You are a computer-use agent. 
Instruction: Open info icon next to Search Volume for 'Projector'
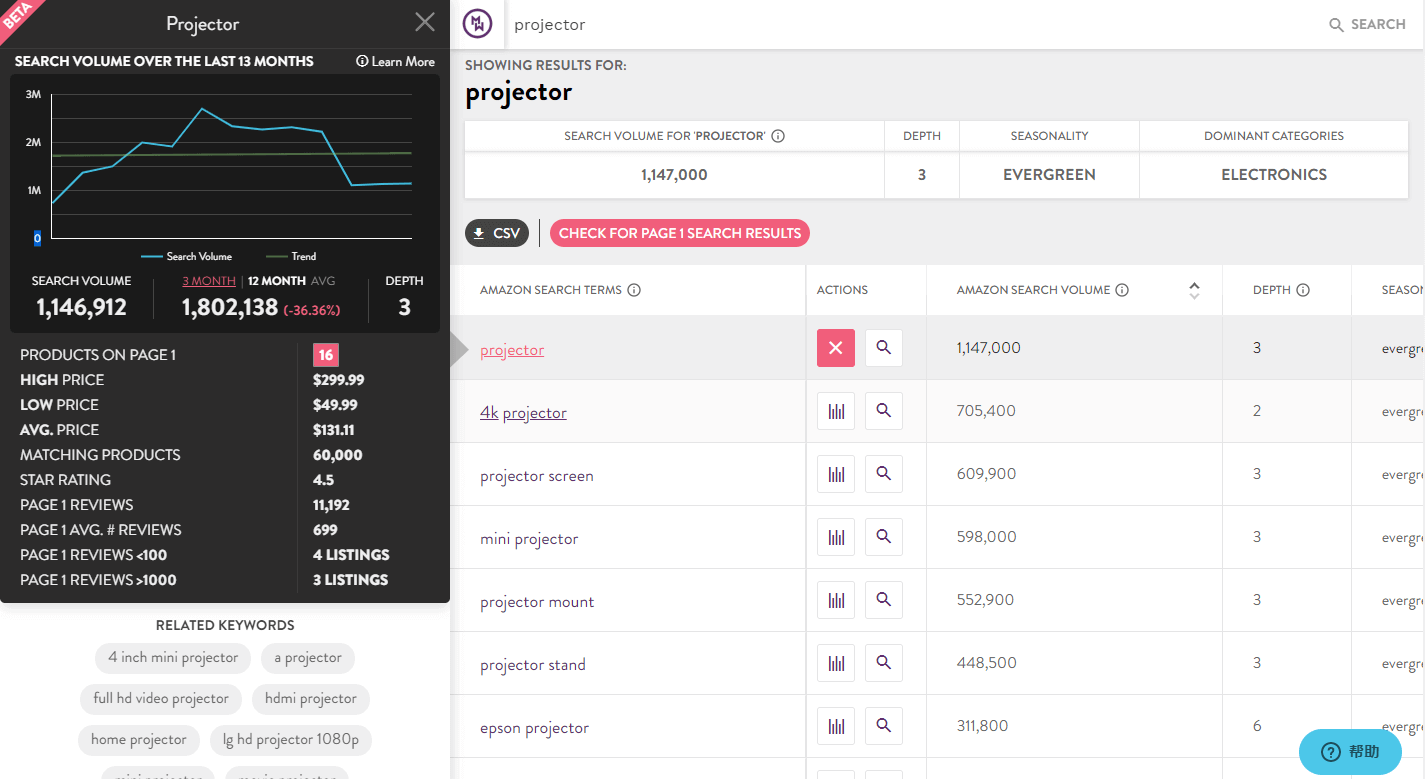tap(778, 136)
